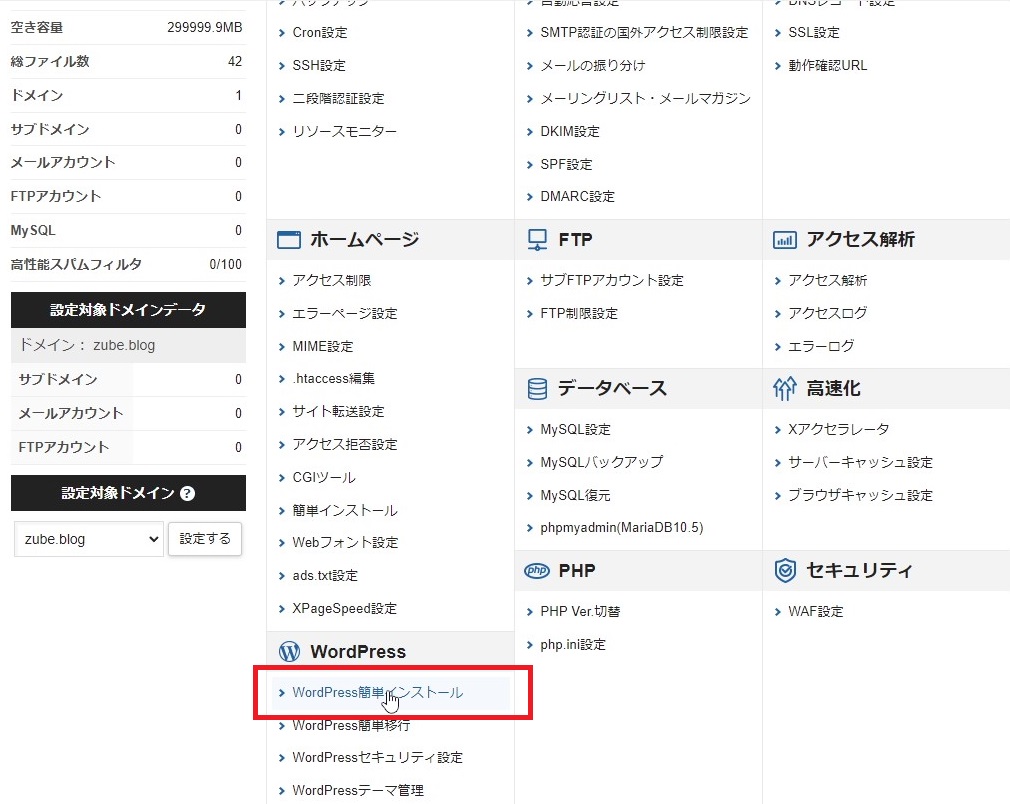Click the セキュリティ shield icon
This screenshot has width=1010, height=804.
(x=785, y=571)
